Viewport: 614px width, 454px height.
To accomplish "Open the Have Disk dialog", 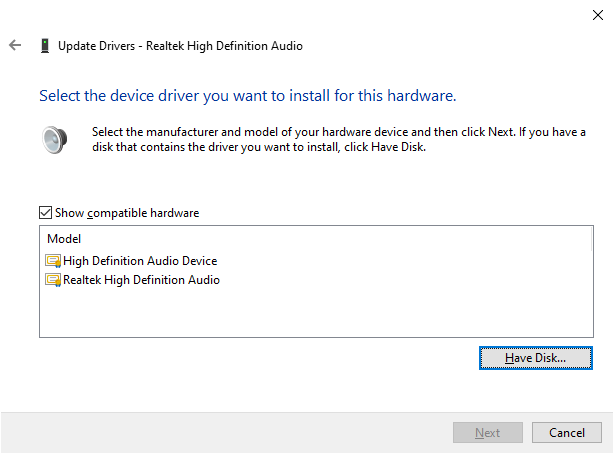I will (535, 358).
